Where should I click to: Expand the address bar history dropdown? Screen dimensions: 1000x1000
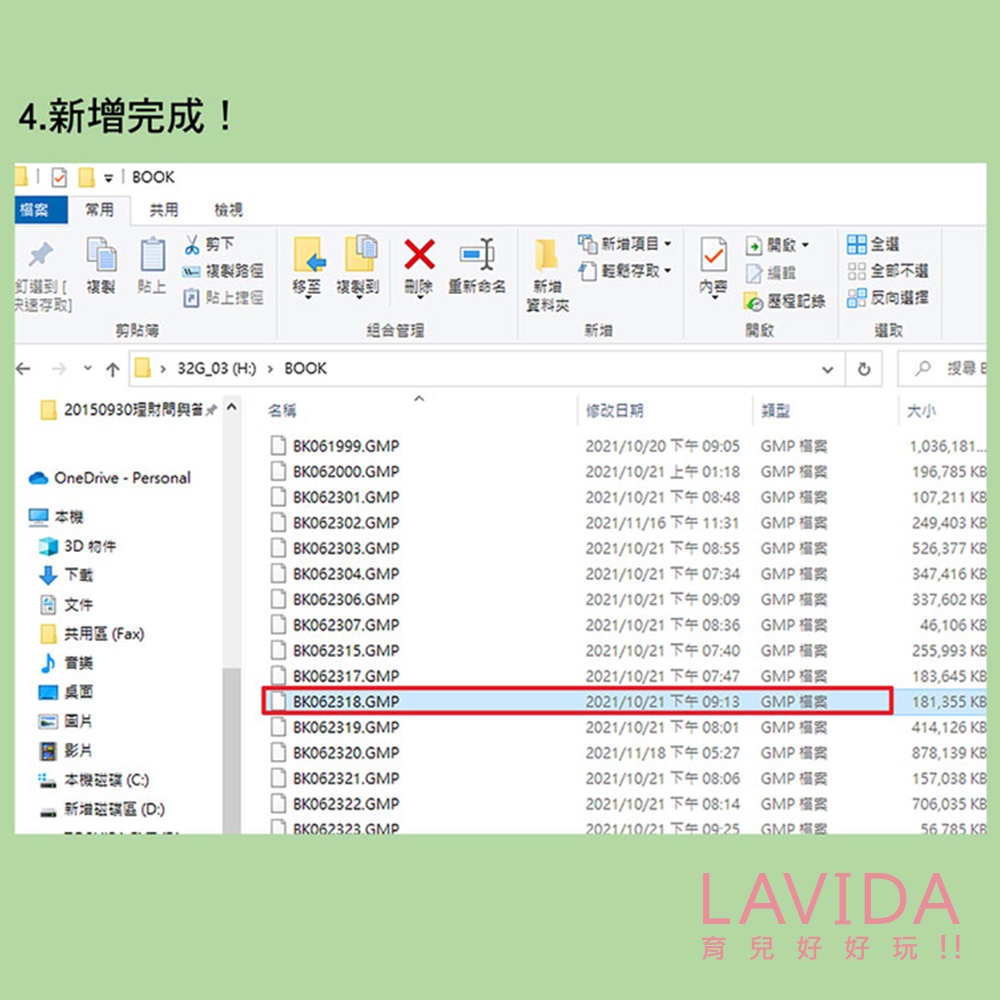827,369
